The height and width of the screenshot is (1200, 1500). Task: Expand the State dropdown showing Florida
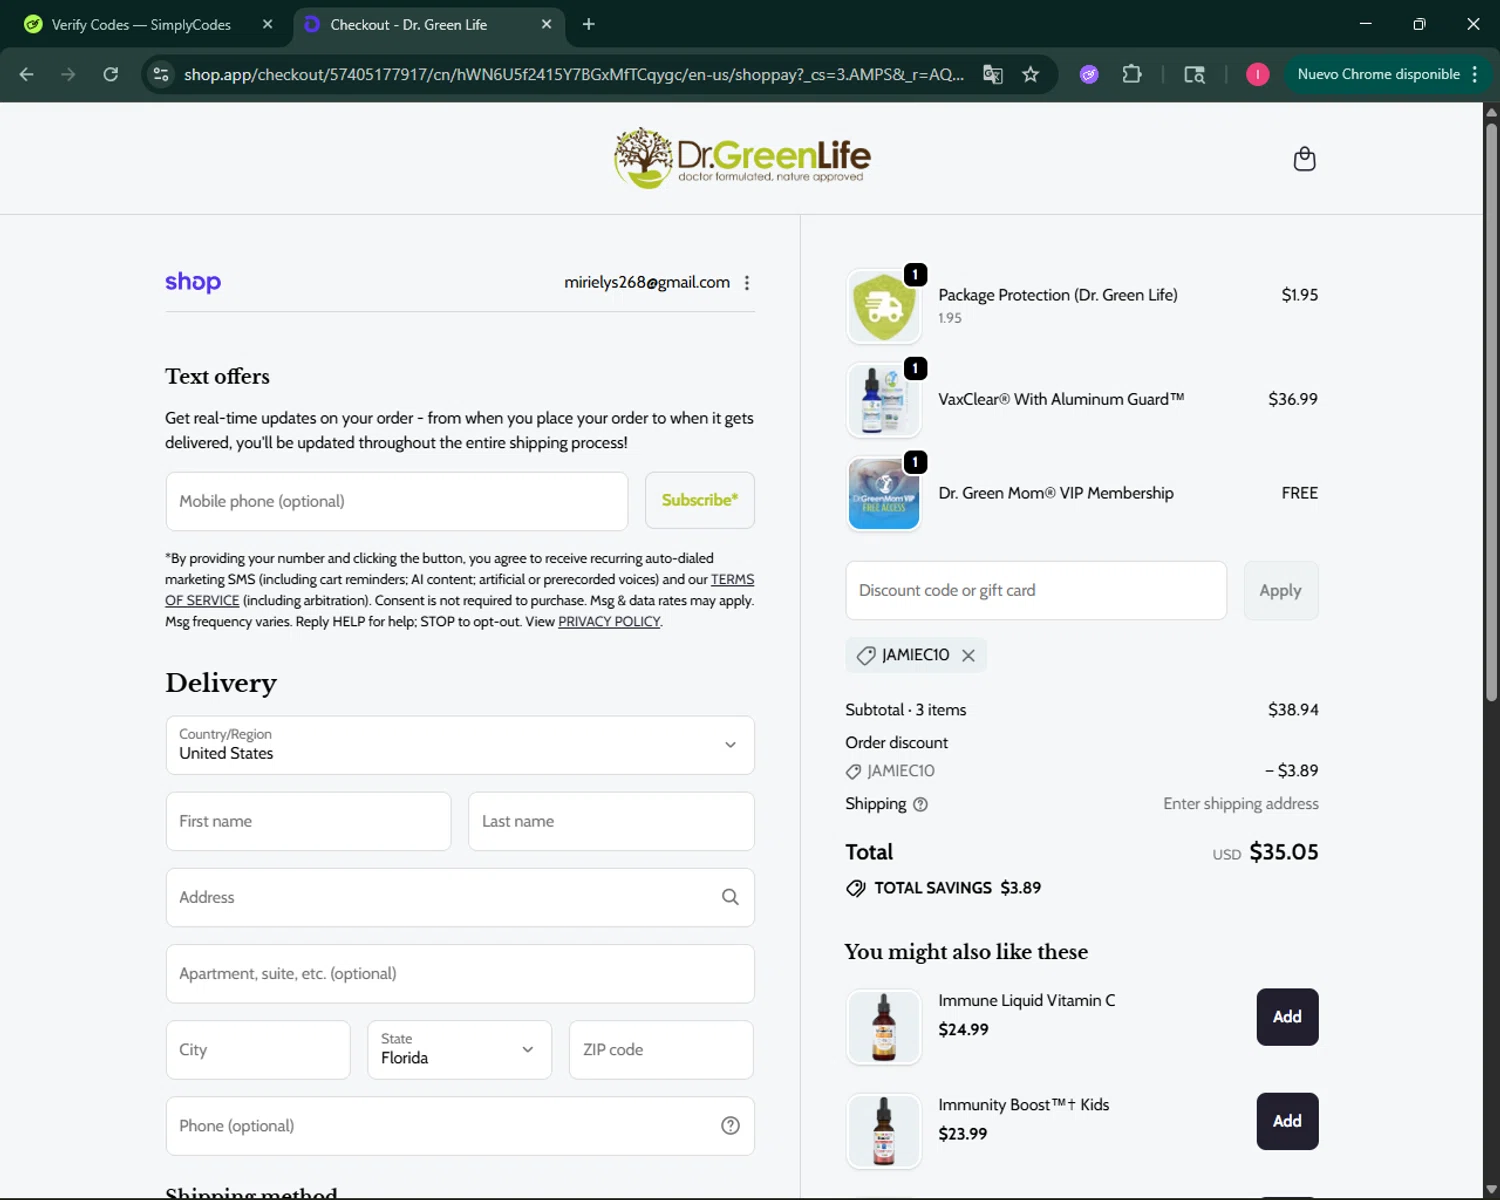coord(460,1050)
